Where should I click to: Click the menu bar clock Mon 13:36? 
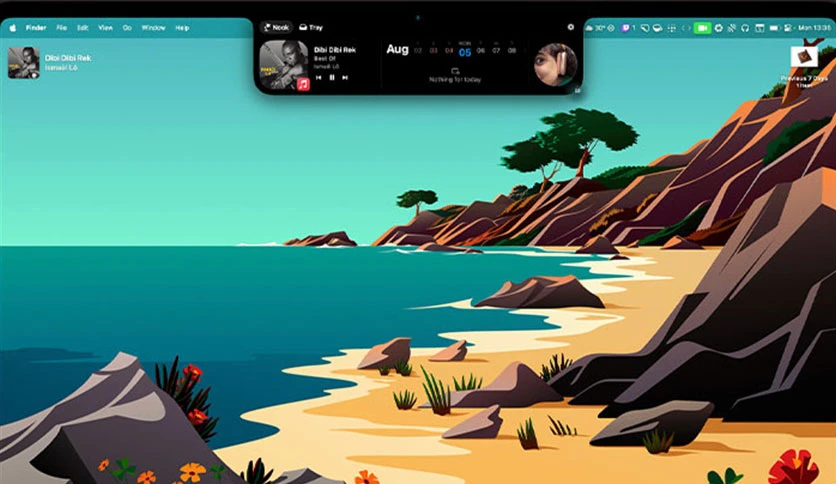coord(814,28)
